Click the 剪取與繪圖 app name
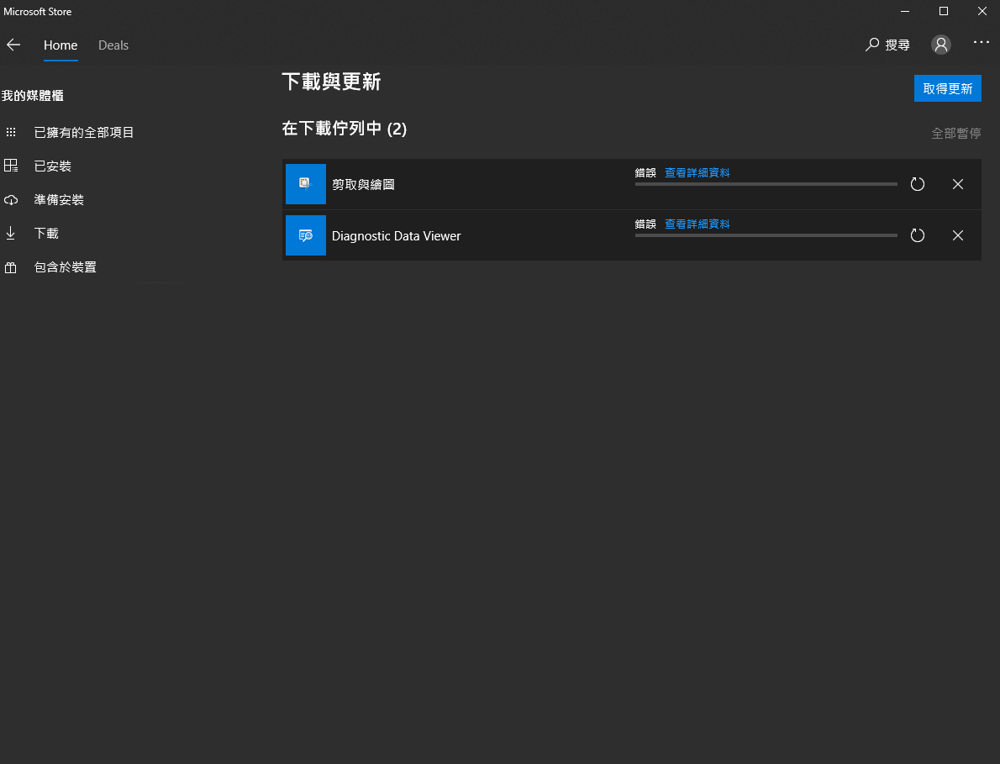This screenshot has width=1000, height=764. [363, 184]
